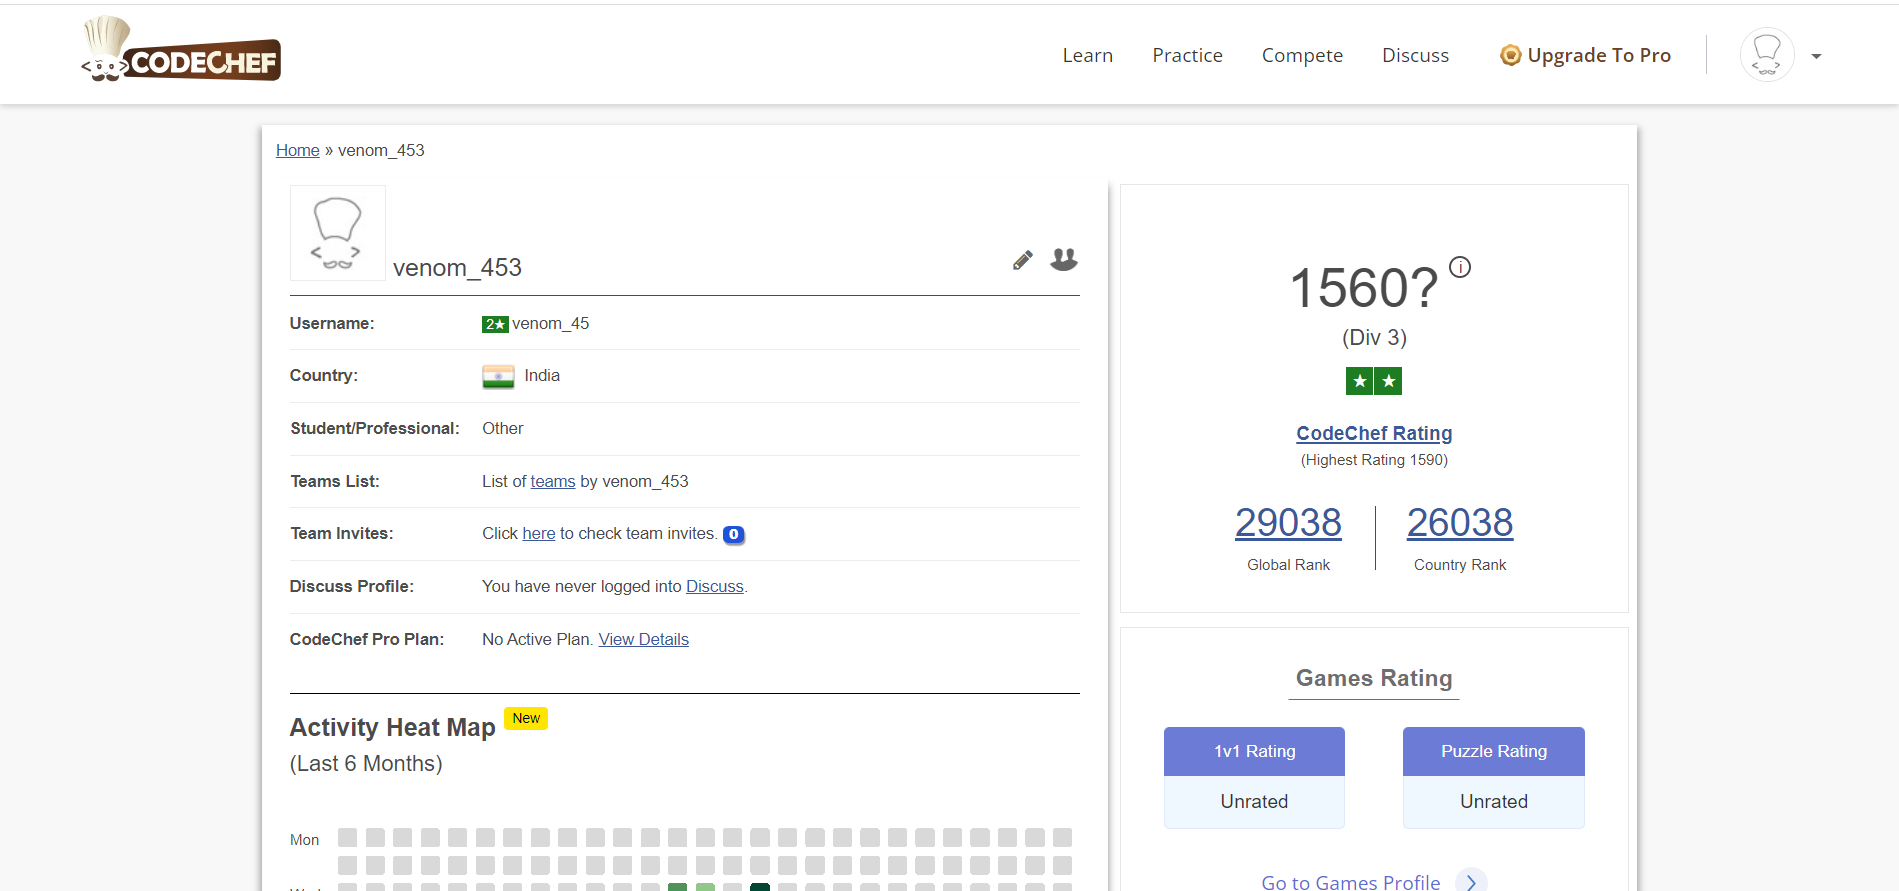Click the medium green heat map cell
1899x891 pixels.
point(677,887)
